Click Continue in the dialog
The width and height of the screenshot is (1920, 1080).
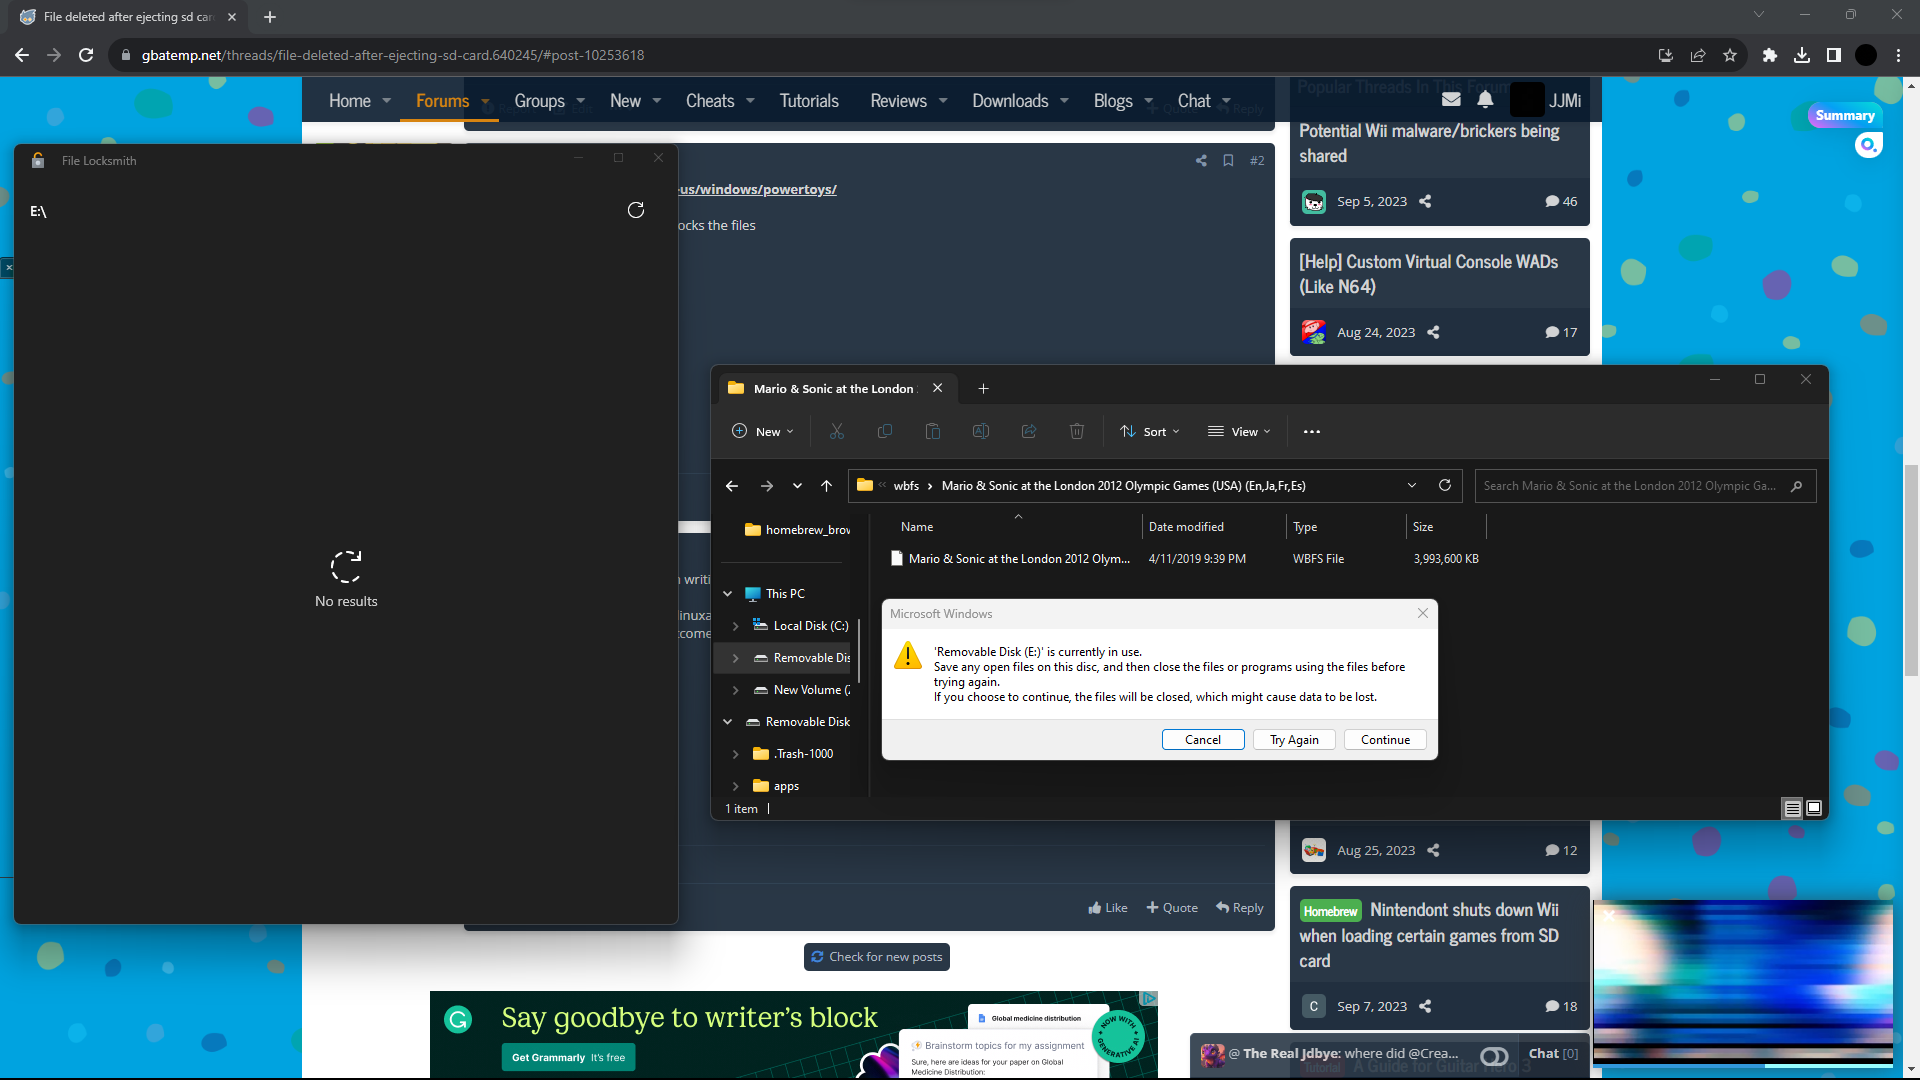[1385, 740]
